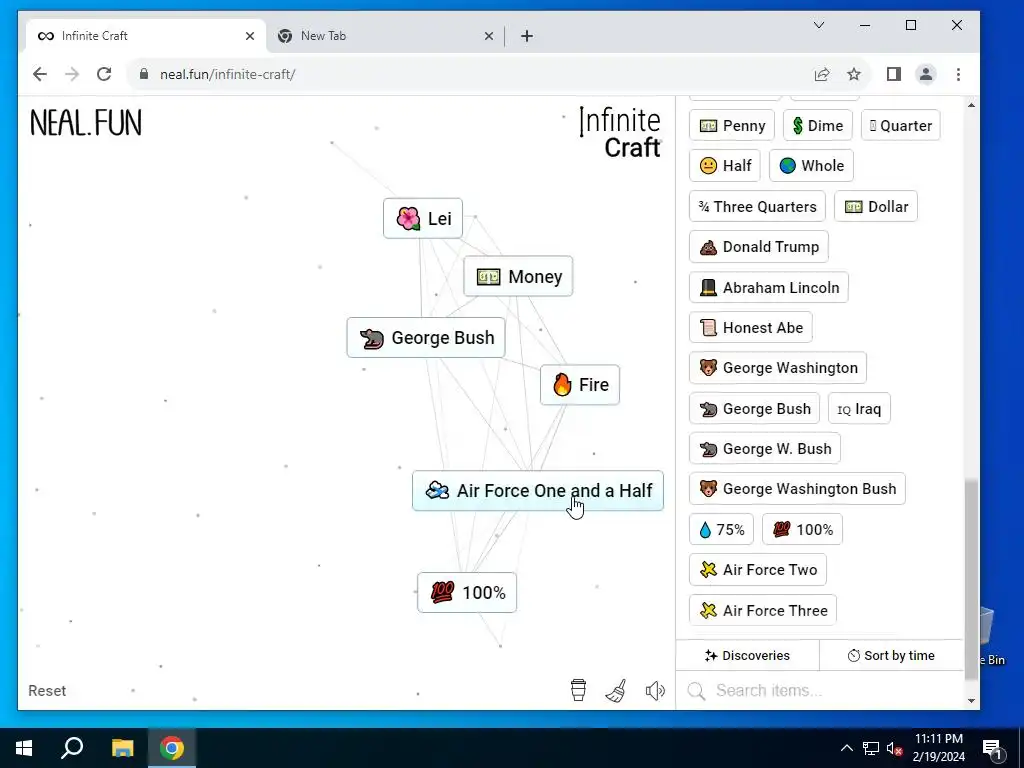Click the muted volume tray icon
This screenshot has height=768, width=1024.
click(x=895, y=748)
